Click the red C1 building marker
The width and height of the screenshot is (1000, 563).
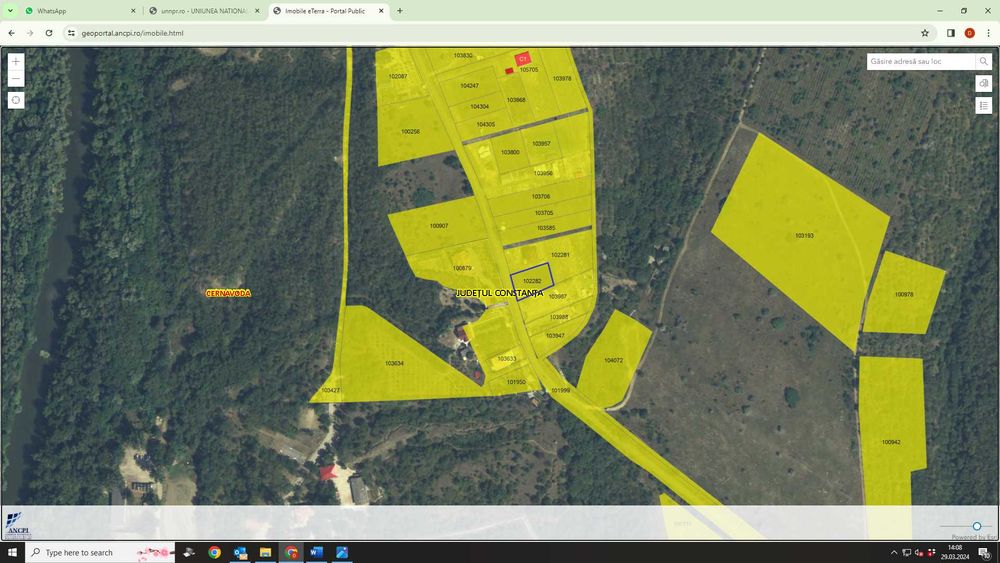[523, 59]
